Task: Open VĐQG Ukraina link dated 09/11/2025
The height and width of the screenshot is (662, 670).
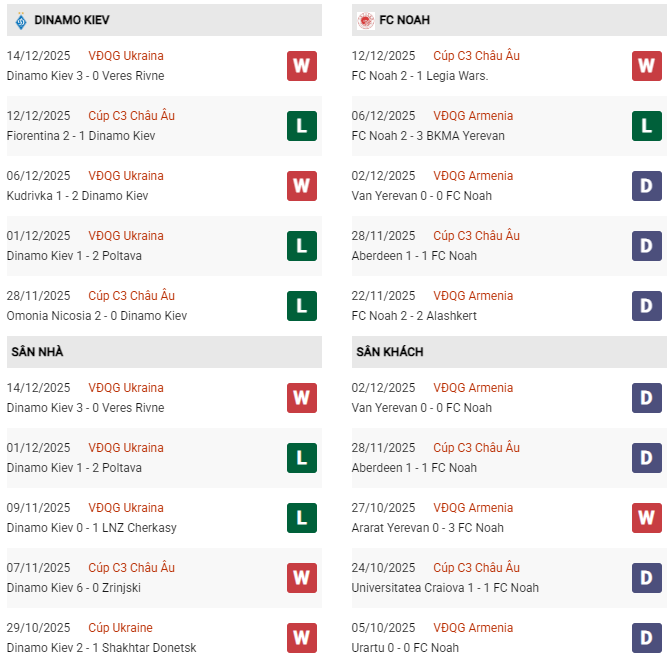Action: pyautogui.click(x=126, y=508)
